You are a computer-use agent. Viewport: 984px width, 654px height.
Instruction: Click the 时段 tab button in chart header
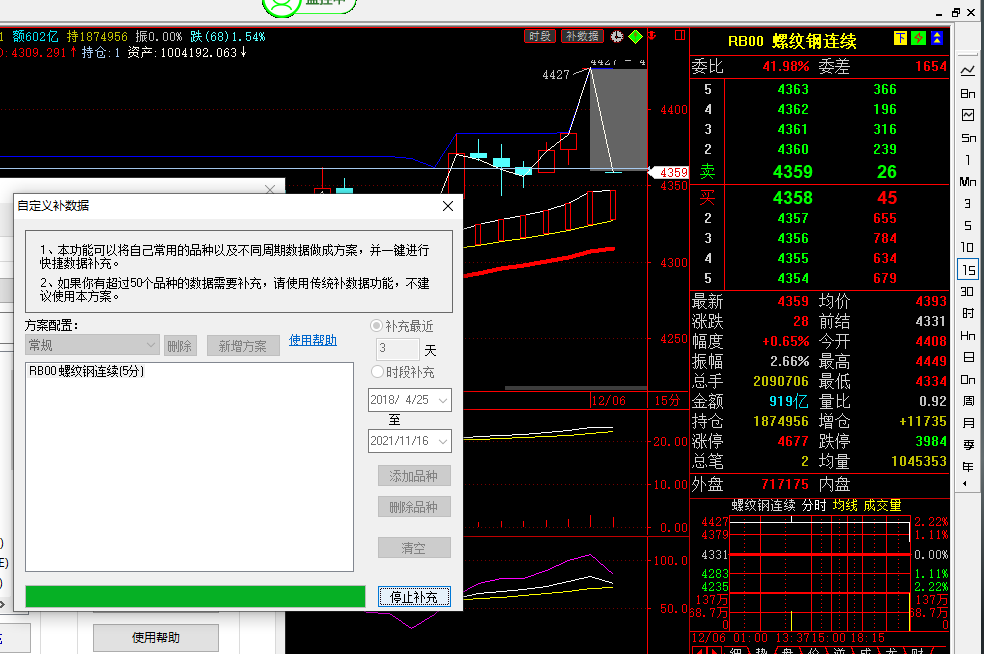[x=539, y=36]
